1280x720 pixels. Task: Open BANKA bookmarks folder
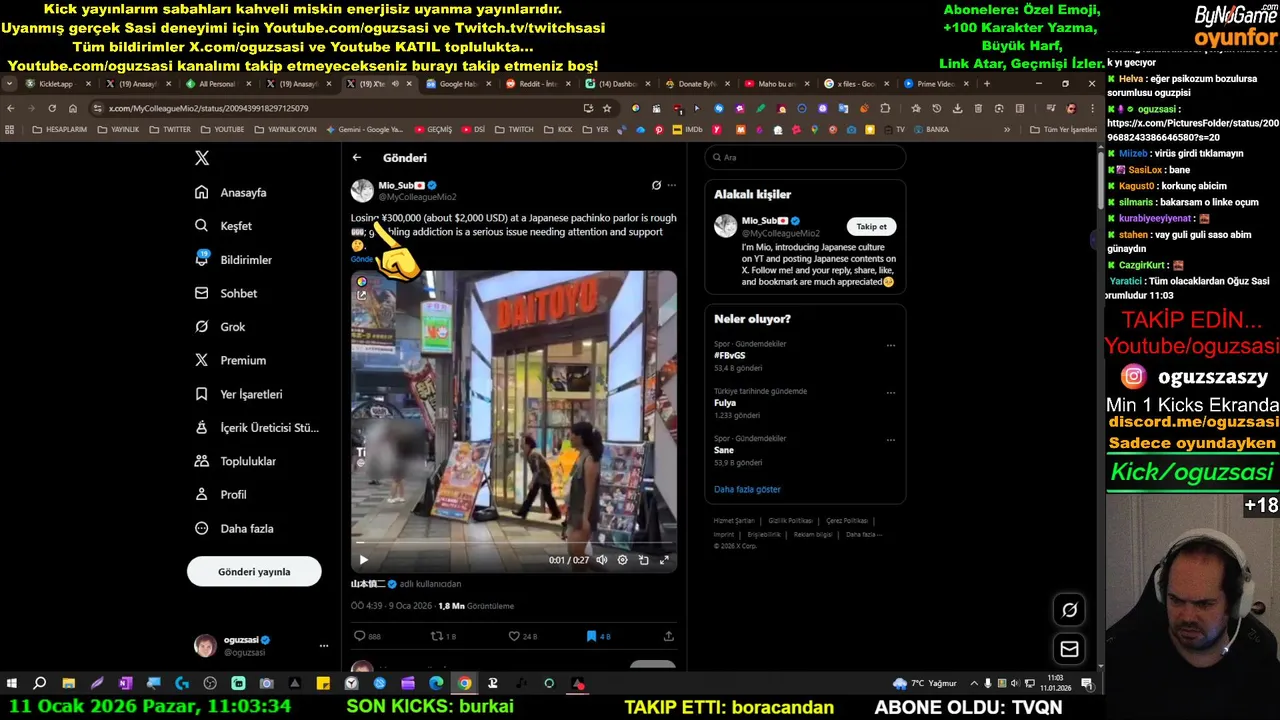930,130
